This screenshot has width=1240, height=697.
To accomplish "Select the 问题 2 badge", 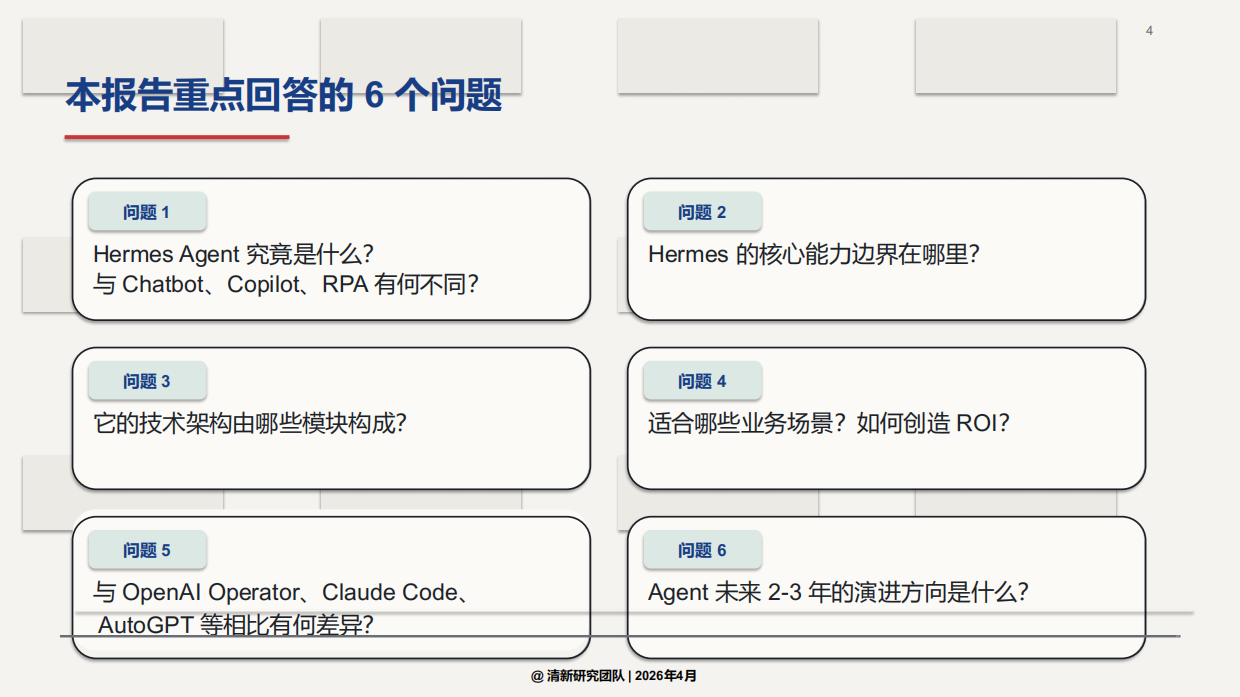I will coord(703,211).
